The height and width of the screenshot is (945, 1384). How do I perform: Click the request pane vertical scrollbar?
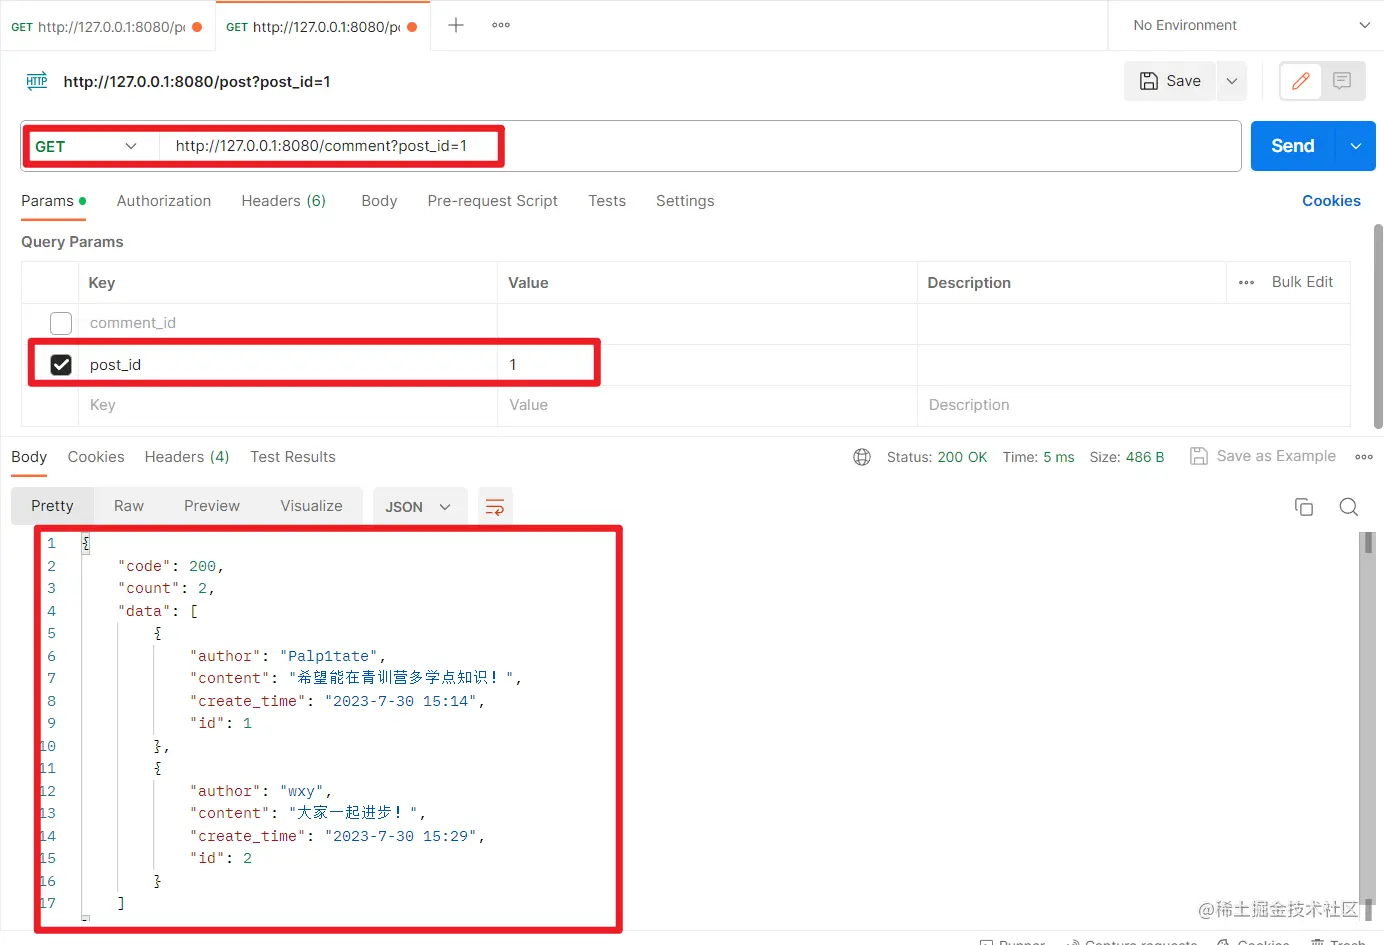tap(1378, 327)
